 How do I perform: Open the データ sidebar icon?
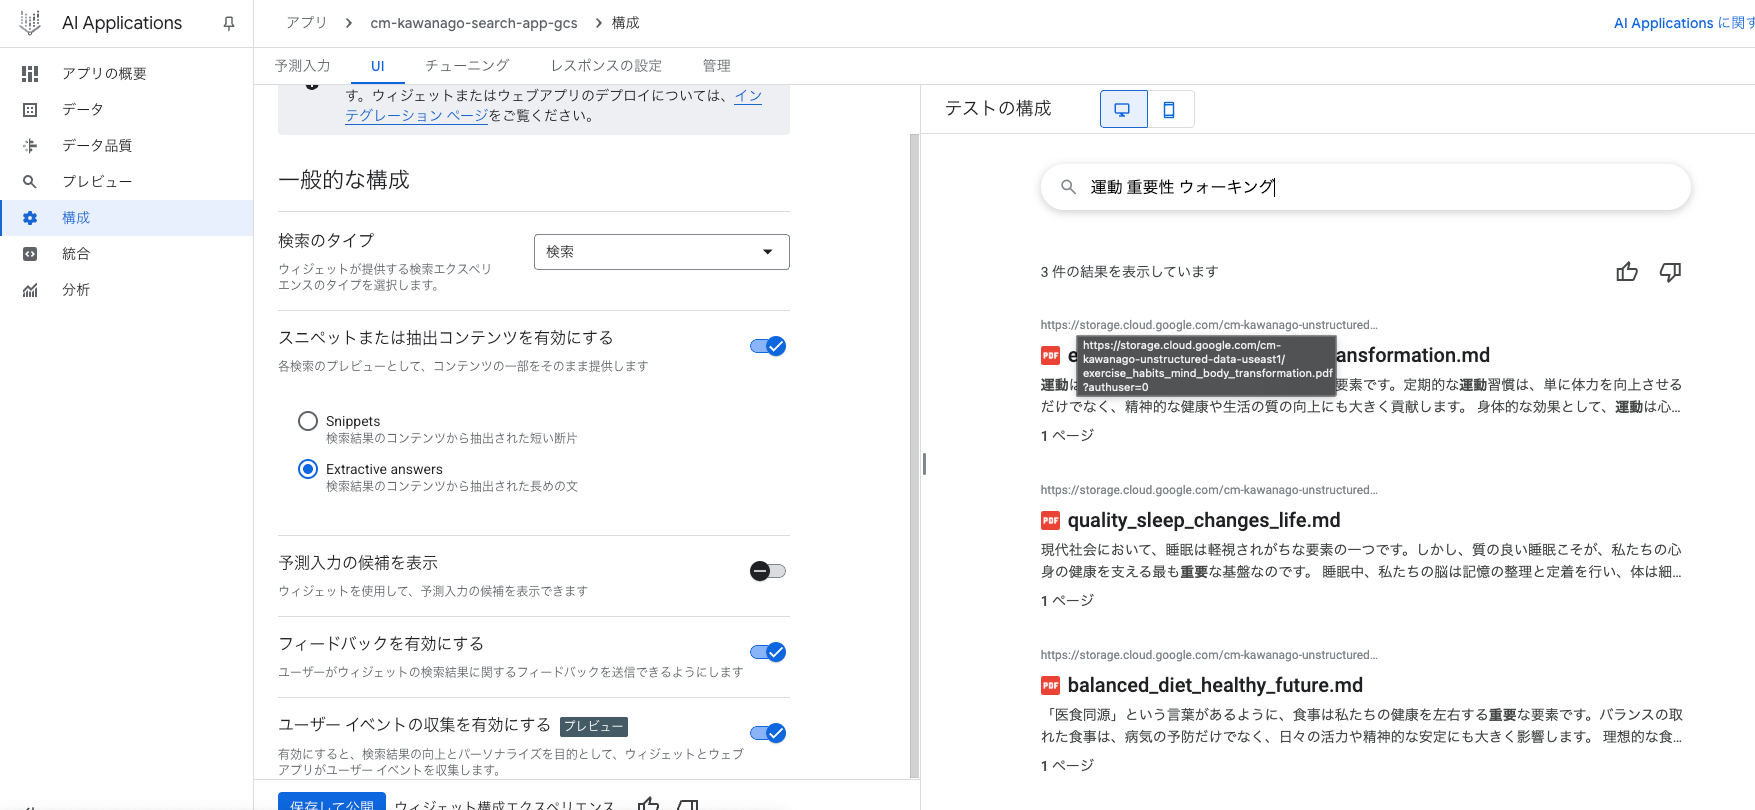30,109
